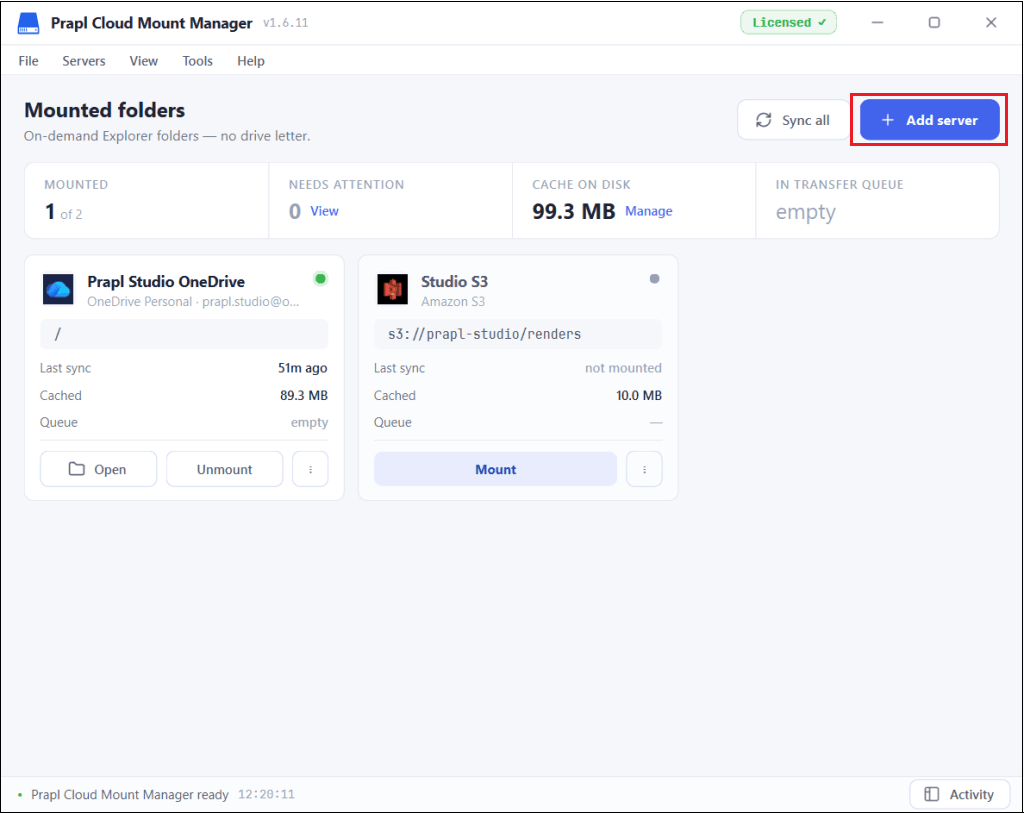Click the Manage link beside cache size

pyautogui.click(x=648, y=211)
